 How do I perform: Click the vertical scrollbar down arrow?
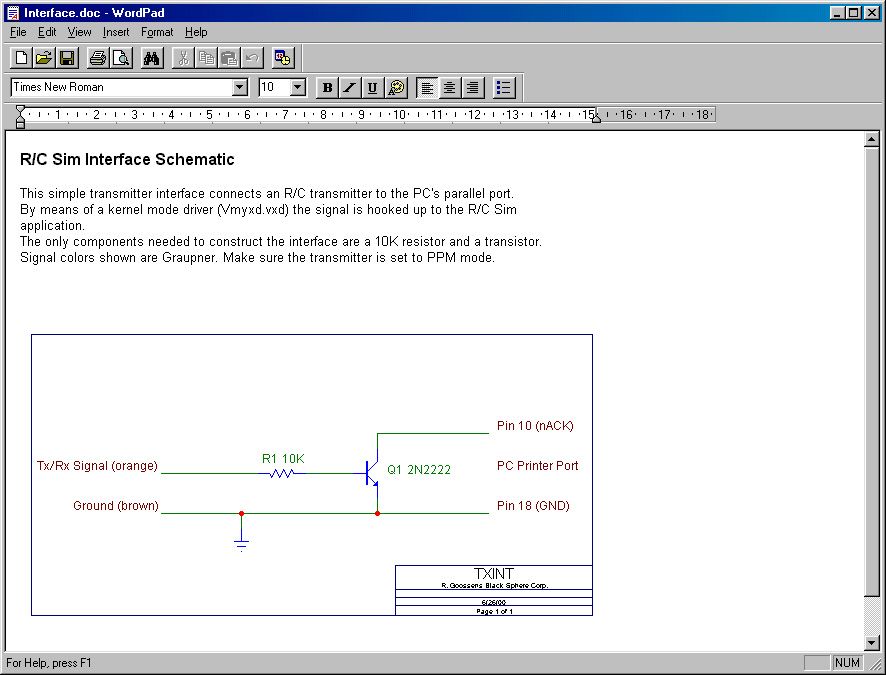(x=871, y=642)
